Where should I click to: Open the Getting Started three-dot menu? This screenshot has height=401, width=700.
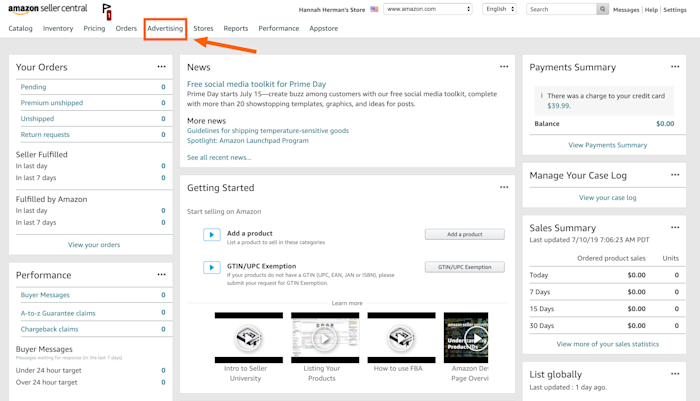click(x=504, y=187)
